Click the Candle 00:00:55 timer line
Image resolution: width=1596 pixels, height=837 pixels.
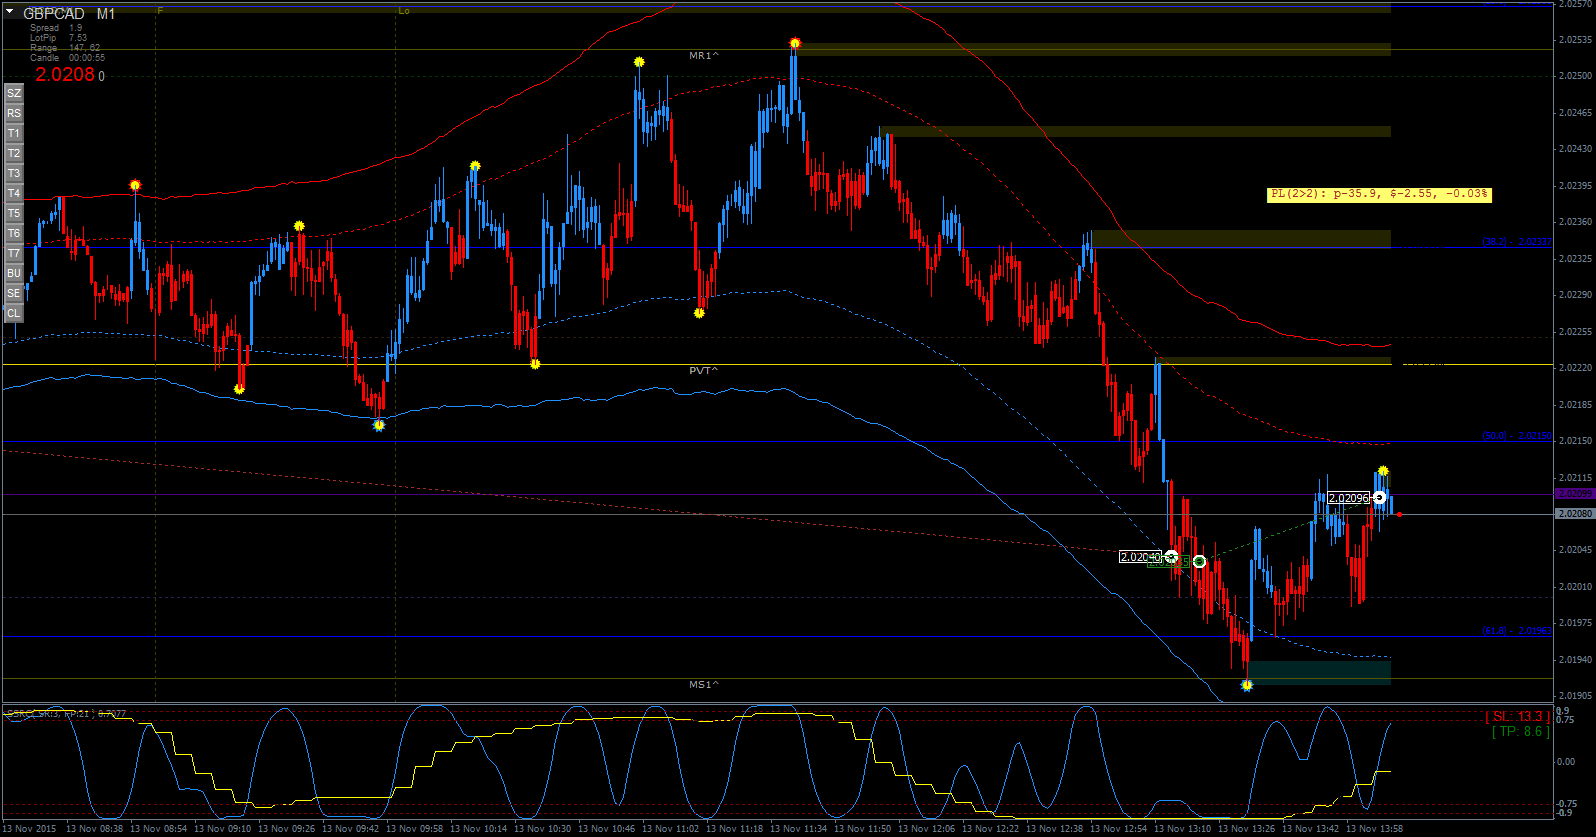tap(67, 58)
